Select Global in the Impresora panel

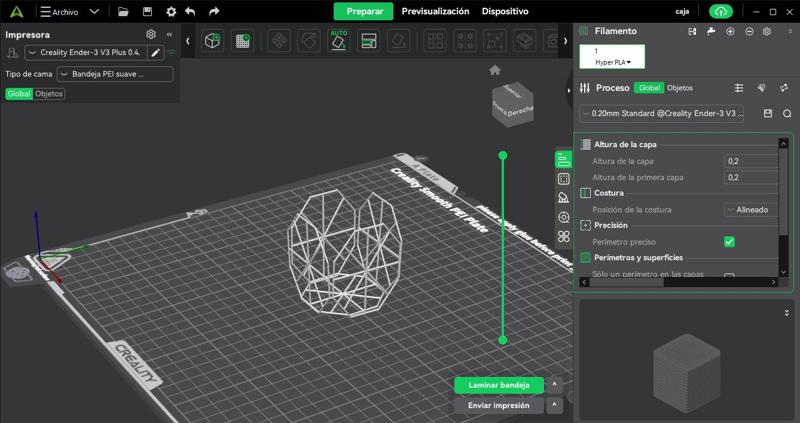coord(19,94)
